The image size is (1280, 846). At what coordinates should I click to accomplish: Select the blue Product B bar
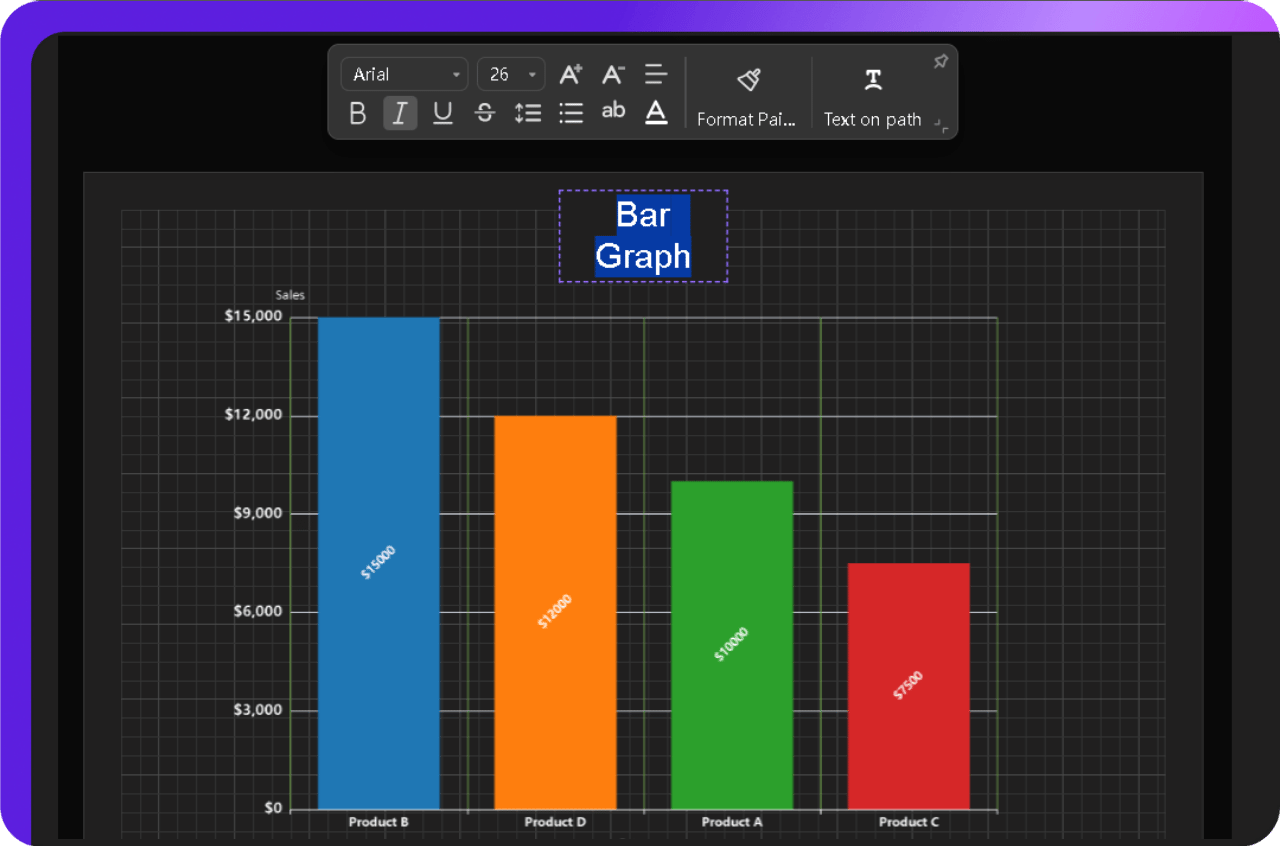point(379,563)
